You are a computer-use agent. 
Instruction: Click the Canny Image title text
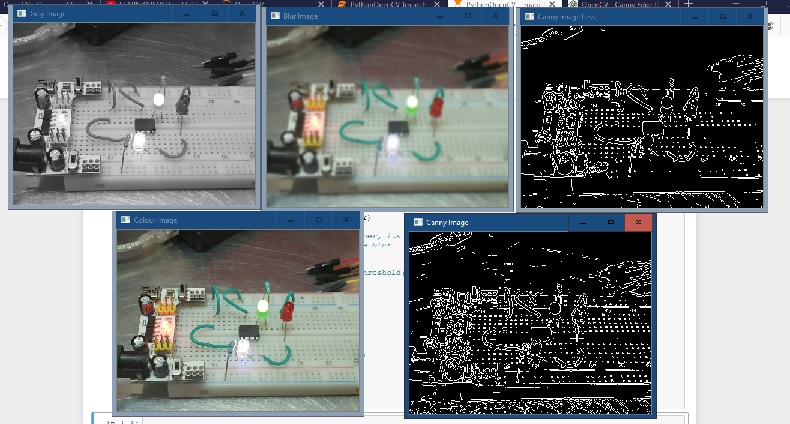point(447,222)
